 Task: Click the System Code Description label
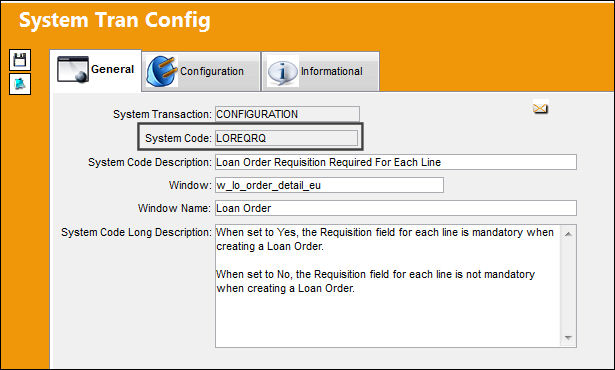(150, 162)
